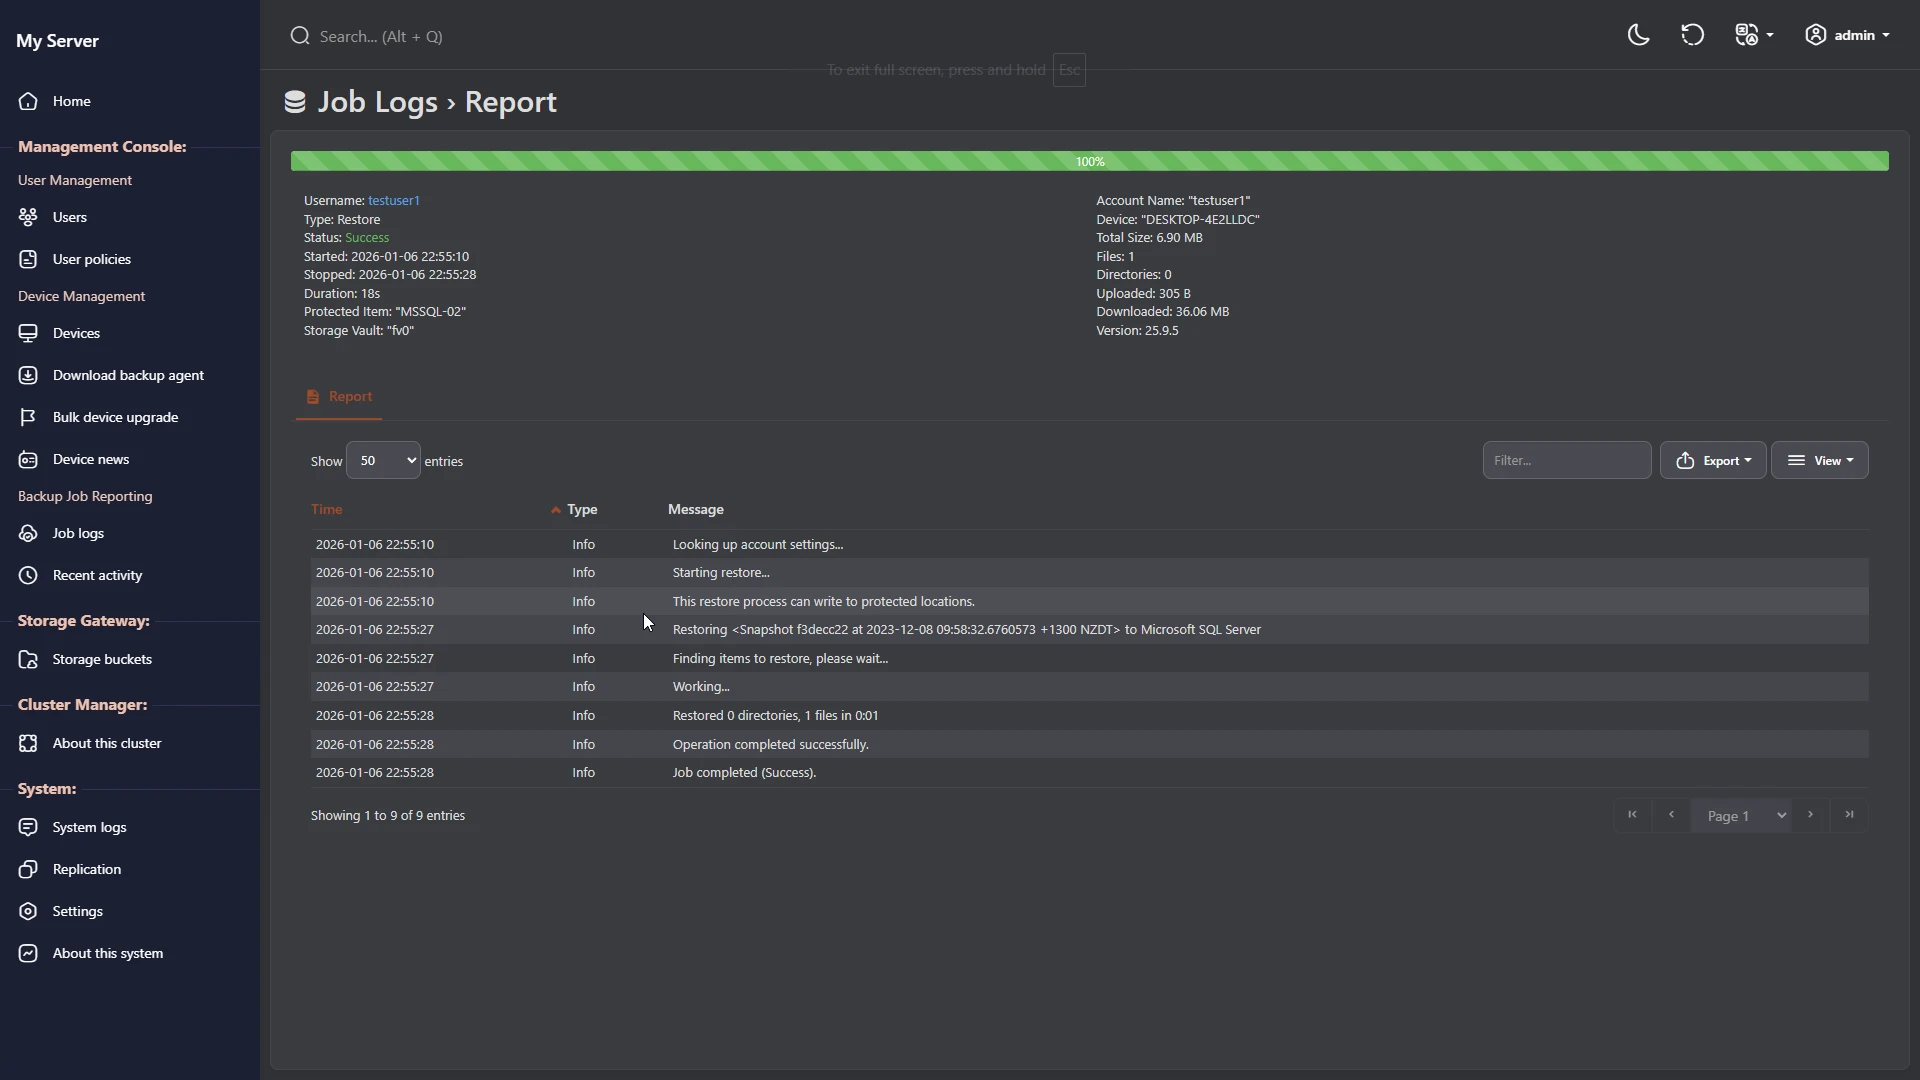Screen dimensions: 1920x1080
Task: Select the Report tab
Action: point(339,397)
